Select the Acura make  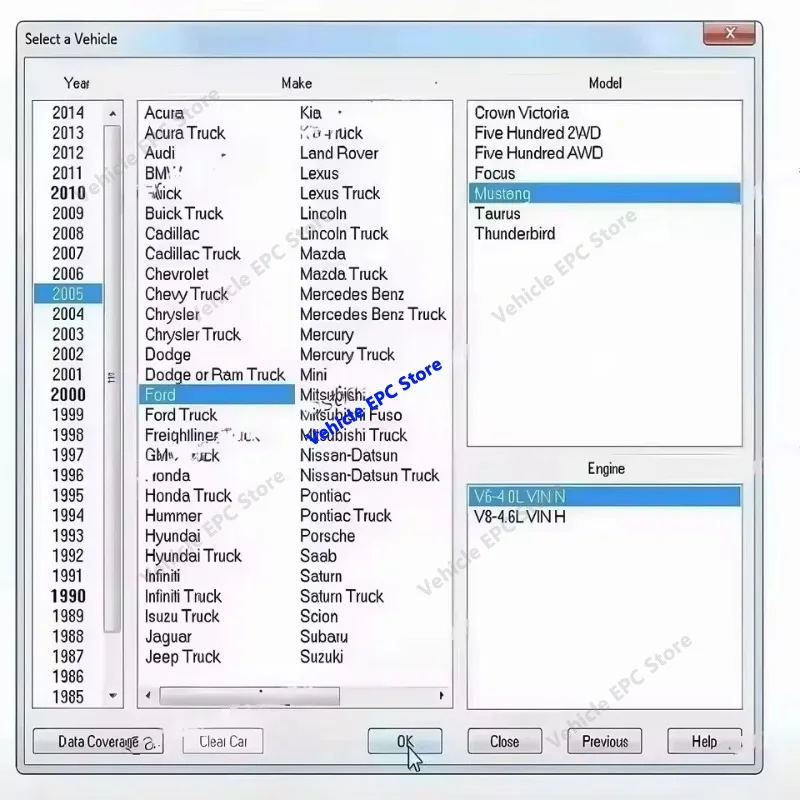point(164,113)
